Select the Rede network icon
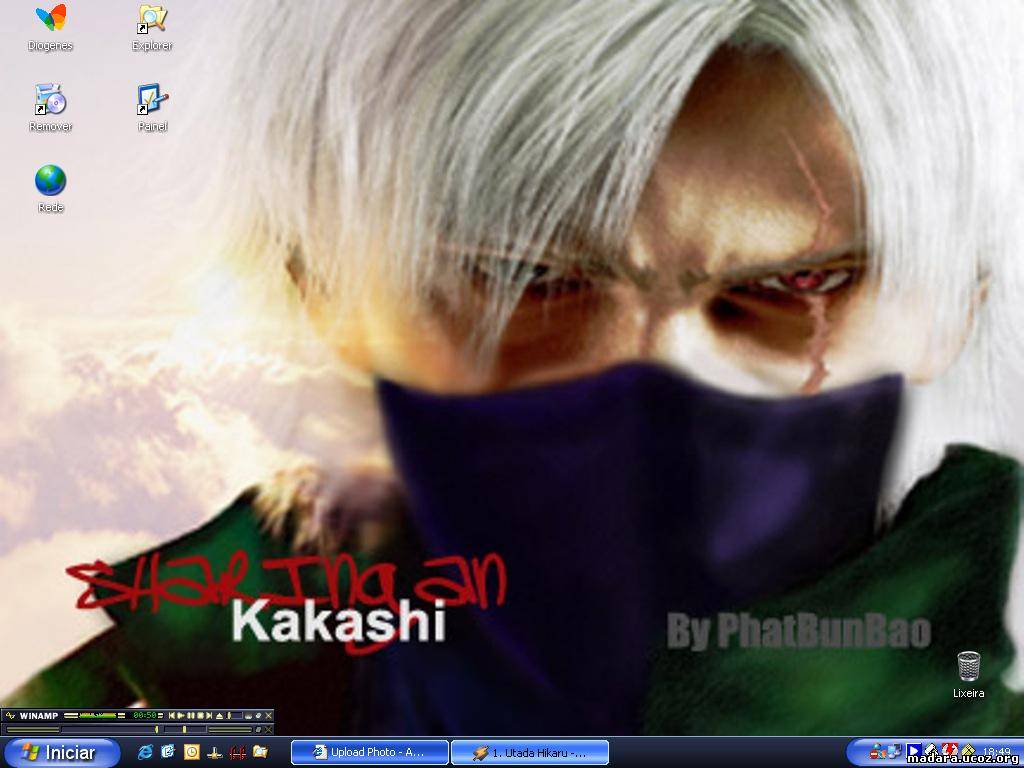Viewport: 1024px width, 768px height. (x=50, y=182)
